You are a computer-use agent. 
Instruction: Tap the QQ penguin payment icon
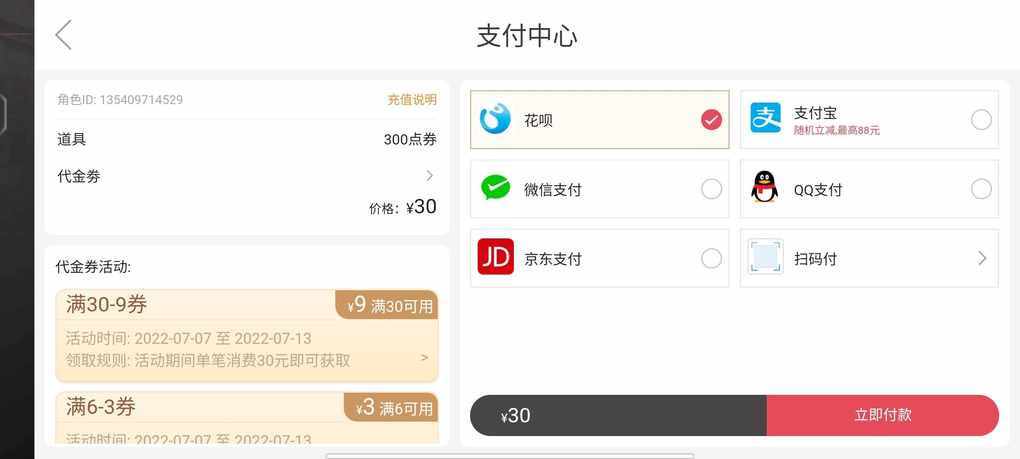765,187
